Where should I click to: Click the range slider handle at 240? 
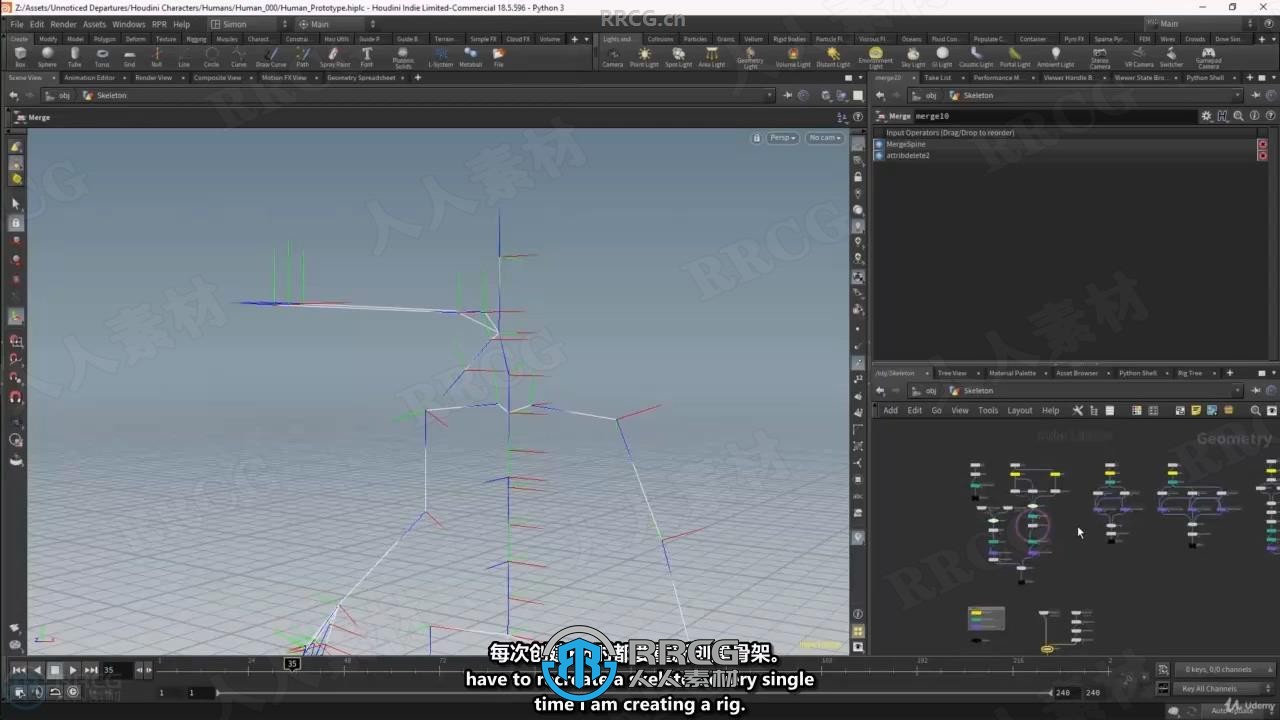coord(1052,692)
